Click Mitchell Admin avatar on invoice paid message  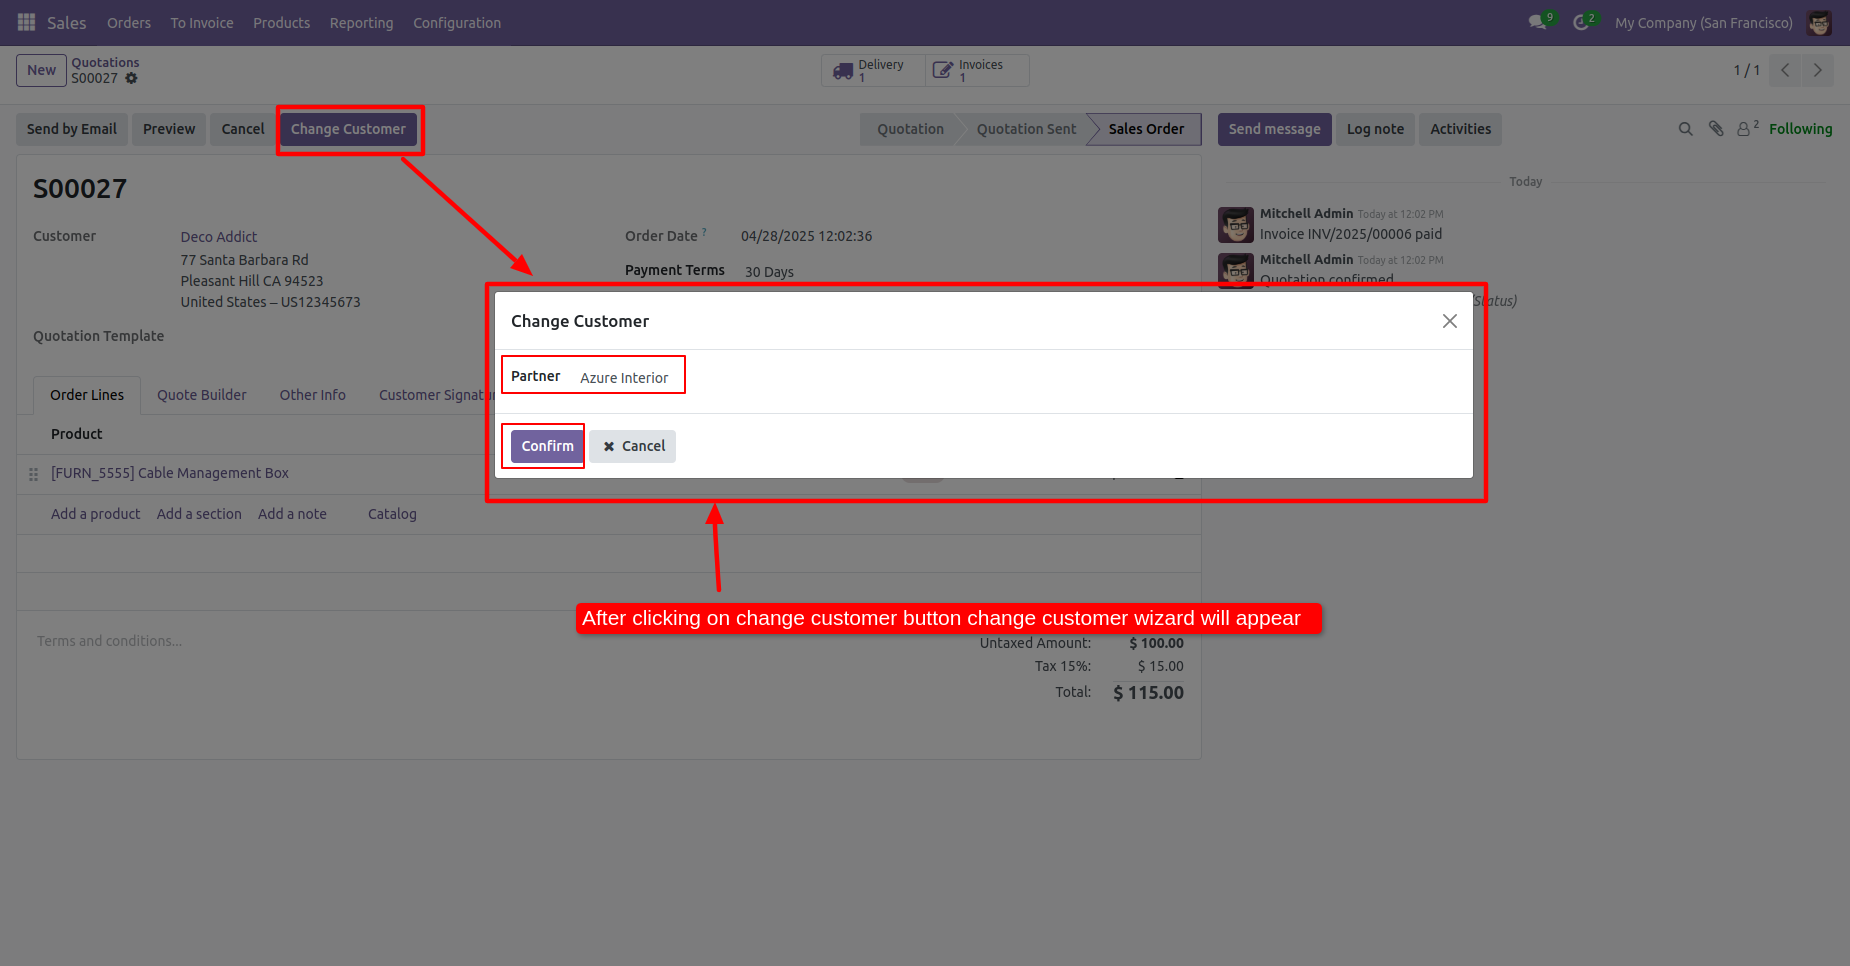1236,225
